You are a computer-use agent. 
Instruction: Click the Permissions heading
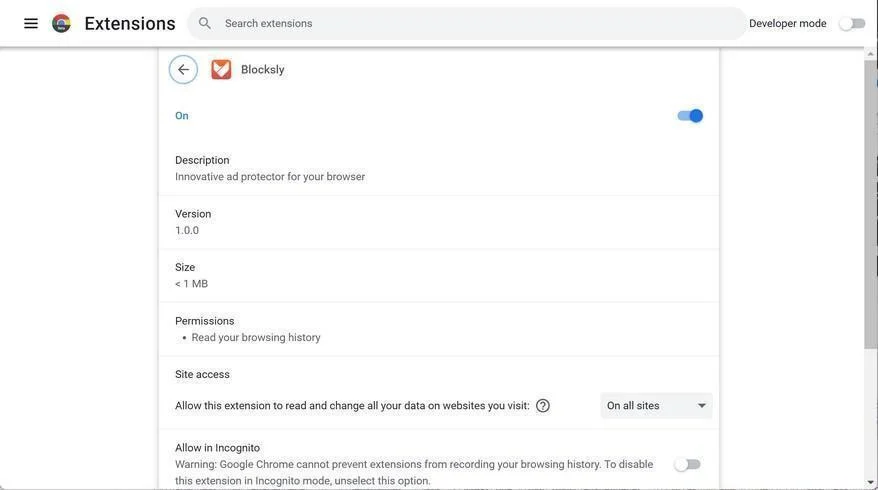click(x=204, y=321)
